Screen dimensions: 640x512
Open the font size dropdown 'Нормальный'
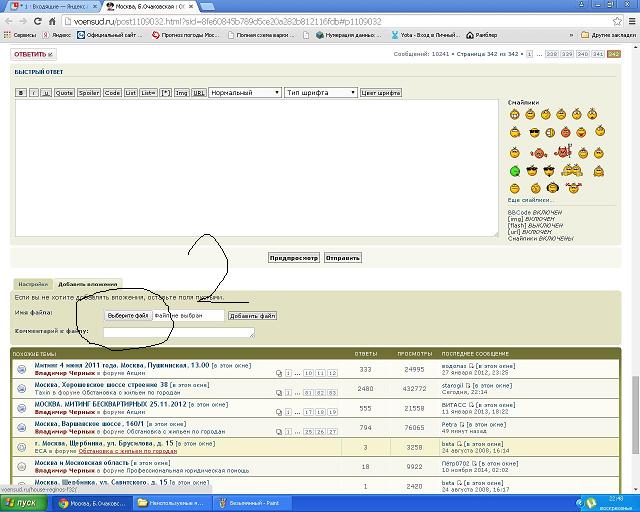click(x=246, y=92)
